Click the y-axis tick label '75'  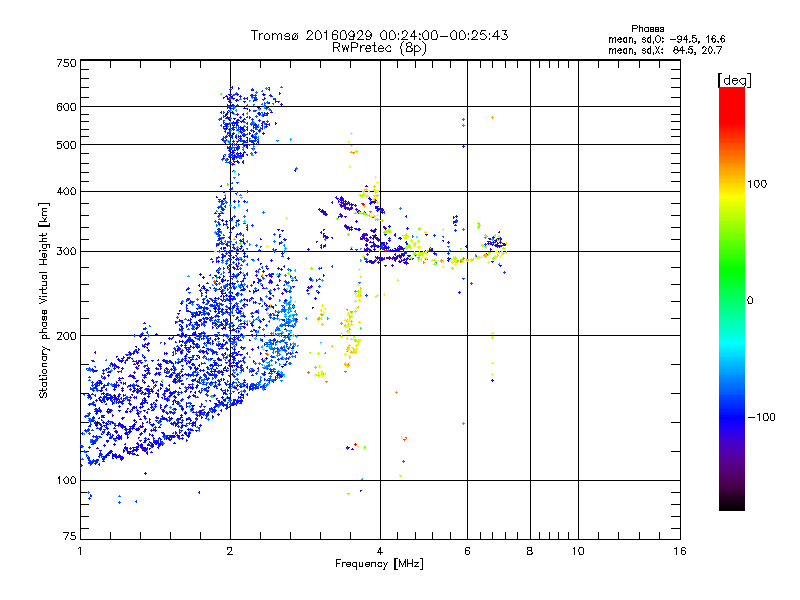pyautogui.click(x=70, y=536)
